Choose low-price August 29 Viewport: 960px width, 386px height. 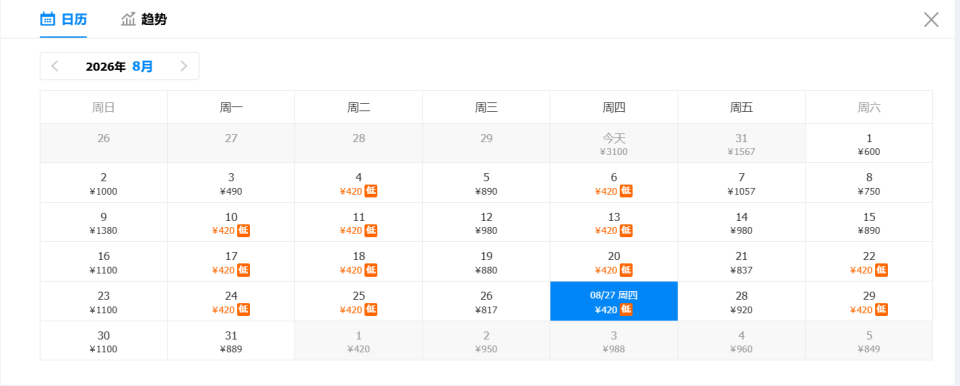tap(869, 301)
